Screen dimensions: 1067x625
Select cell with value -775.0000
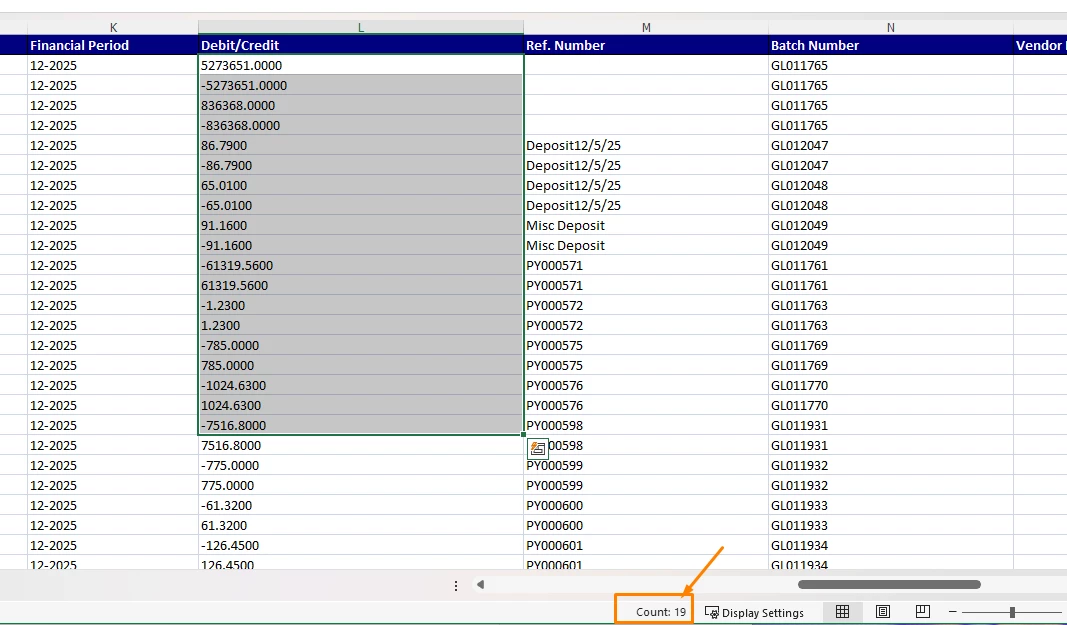pos(361,466)
